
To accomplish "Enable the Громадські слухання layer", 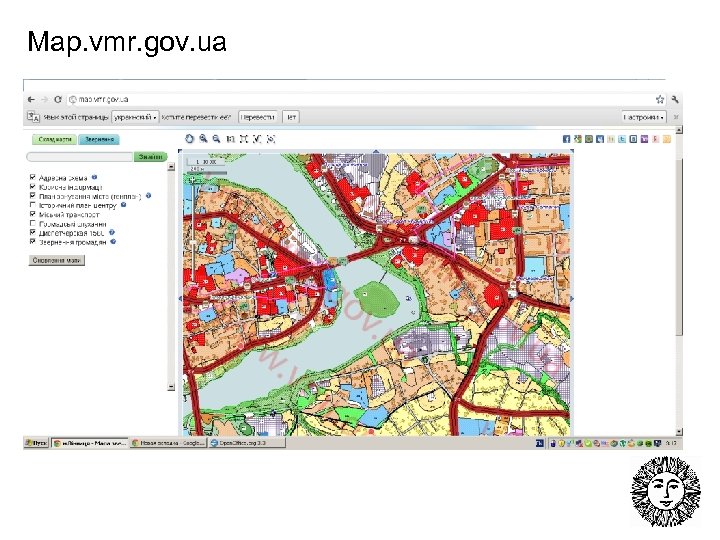I will (33, 223).
